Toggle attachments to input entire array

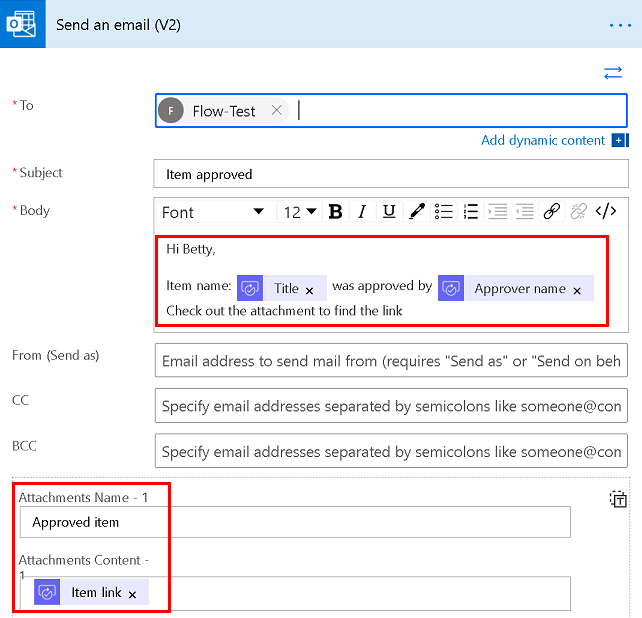click(x=618, y=499)
